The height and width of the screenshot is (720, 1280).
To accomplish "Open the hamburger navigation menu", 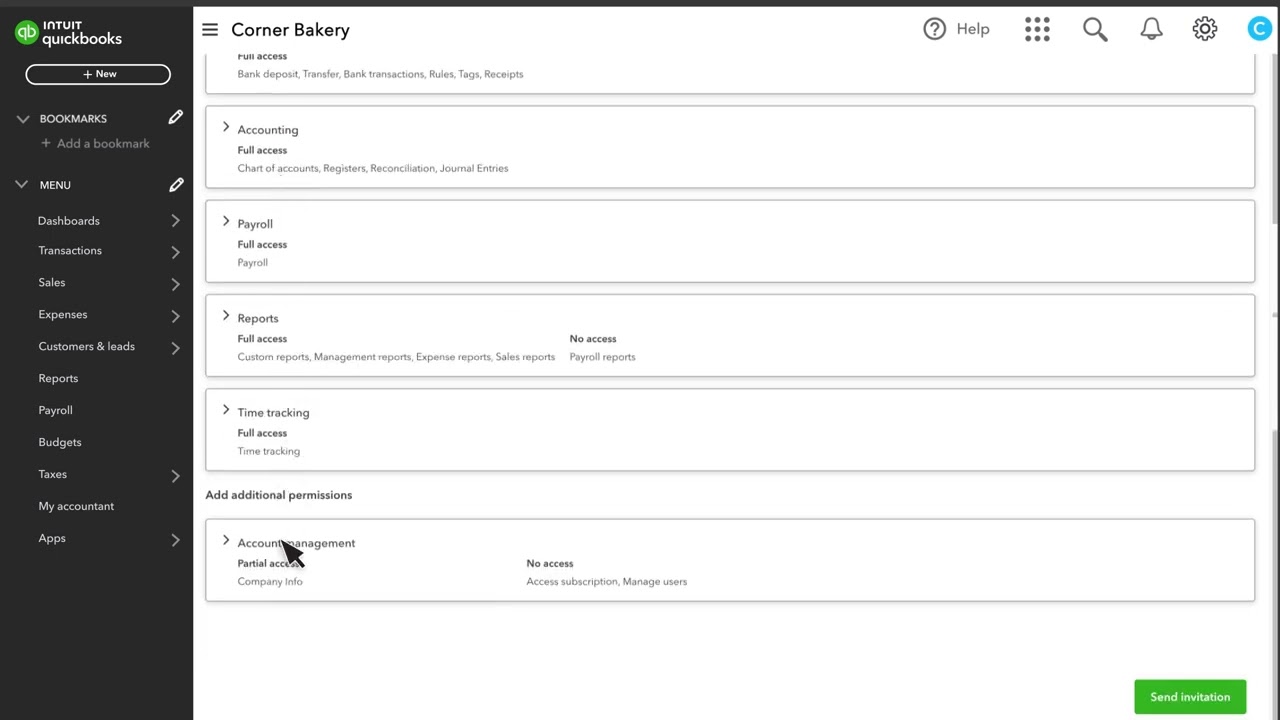I will [x=209, y=29].
